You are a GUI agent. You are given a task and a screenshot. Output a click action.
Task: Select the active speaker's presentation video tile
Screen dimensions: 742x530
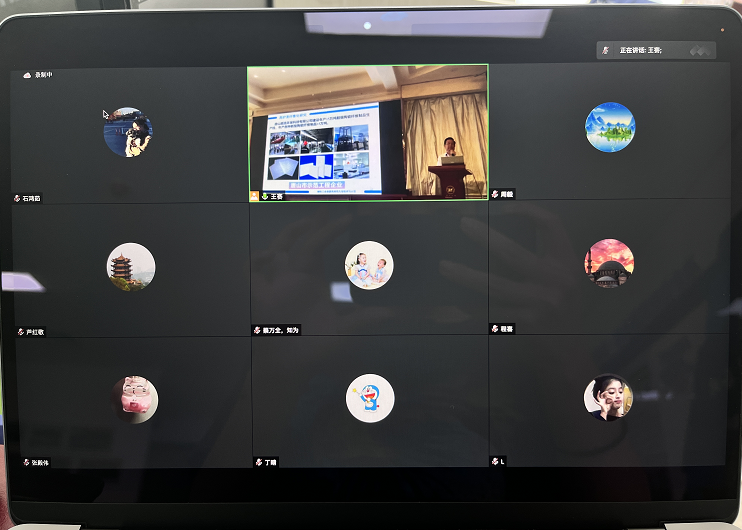pyautogui.click(x=367, y=131)
